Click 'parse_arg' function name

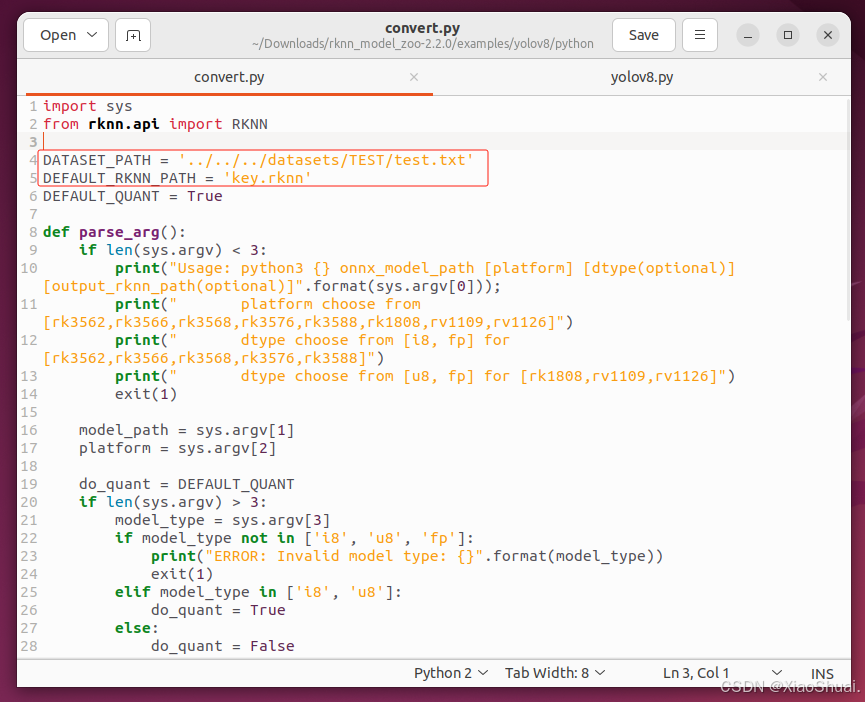119,232
